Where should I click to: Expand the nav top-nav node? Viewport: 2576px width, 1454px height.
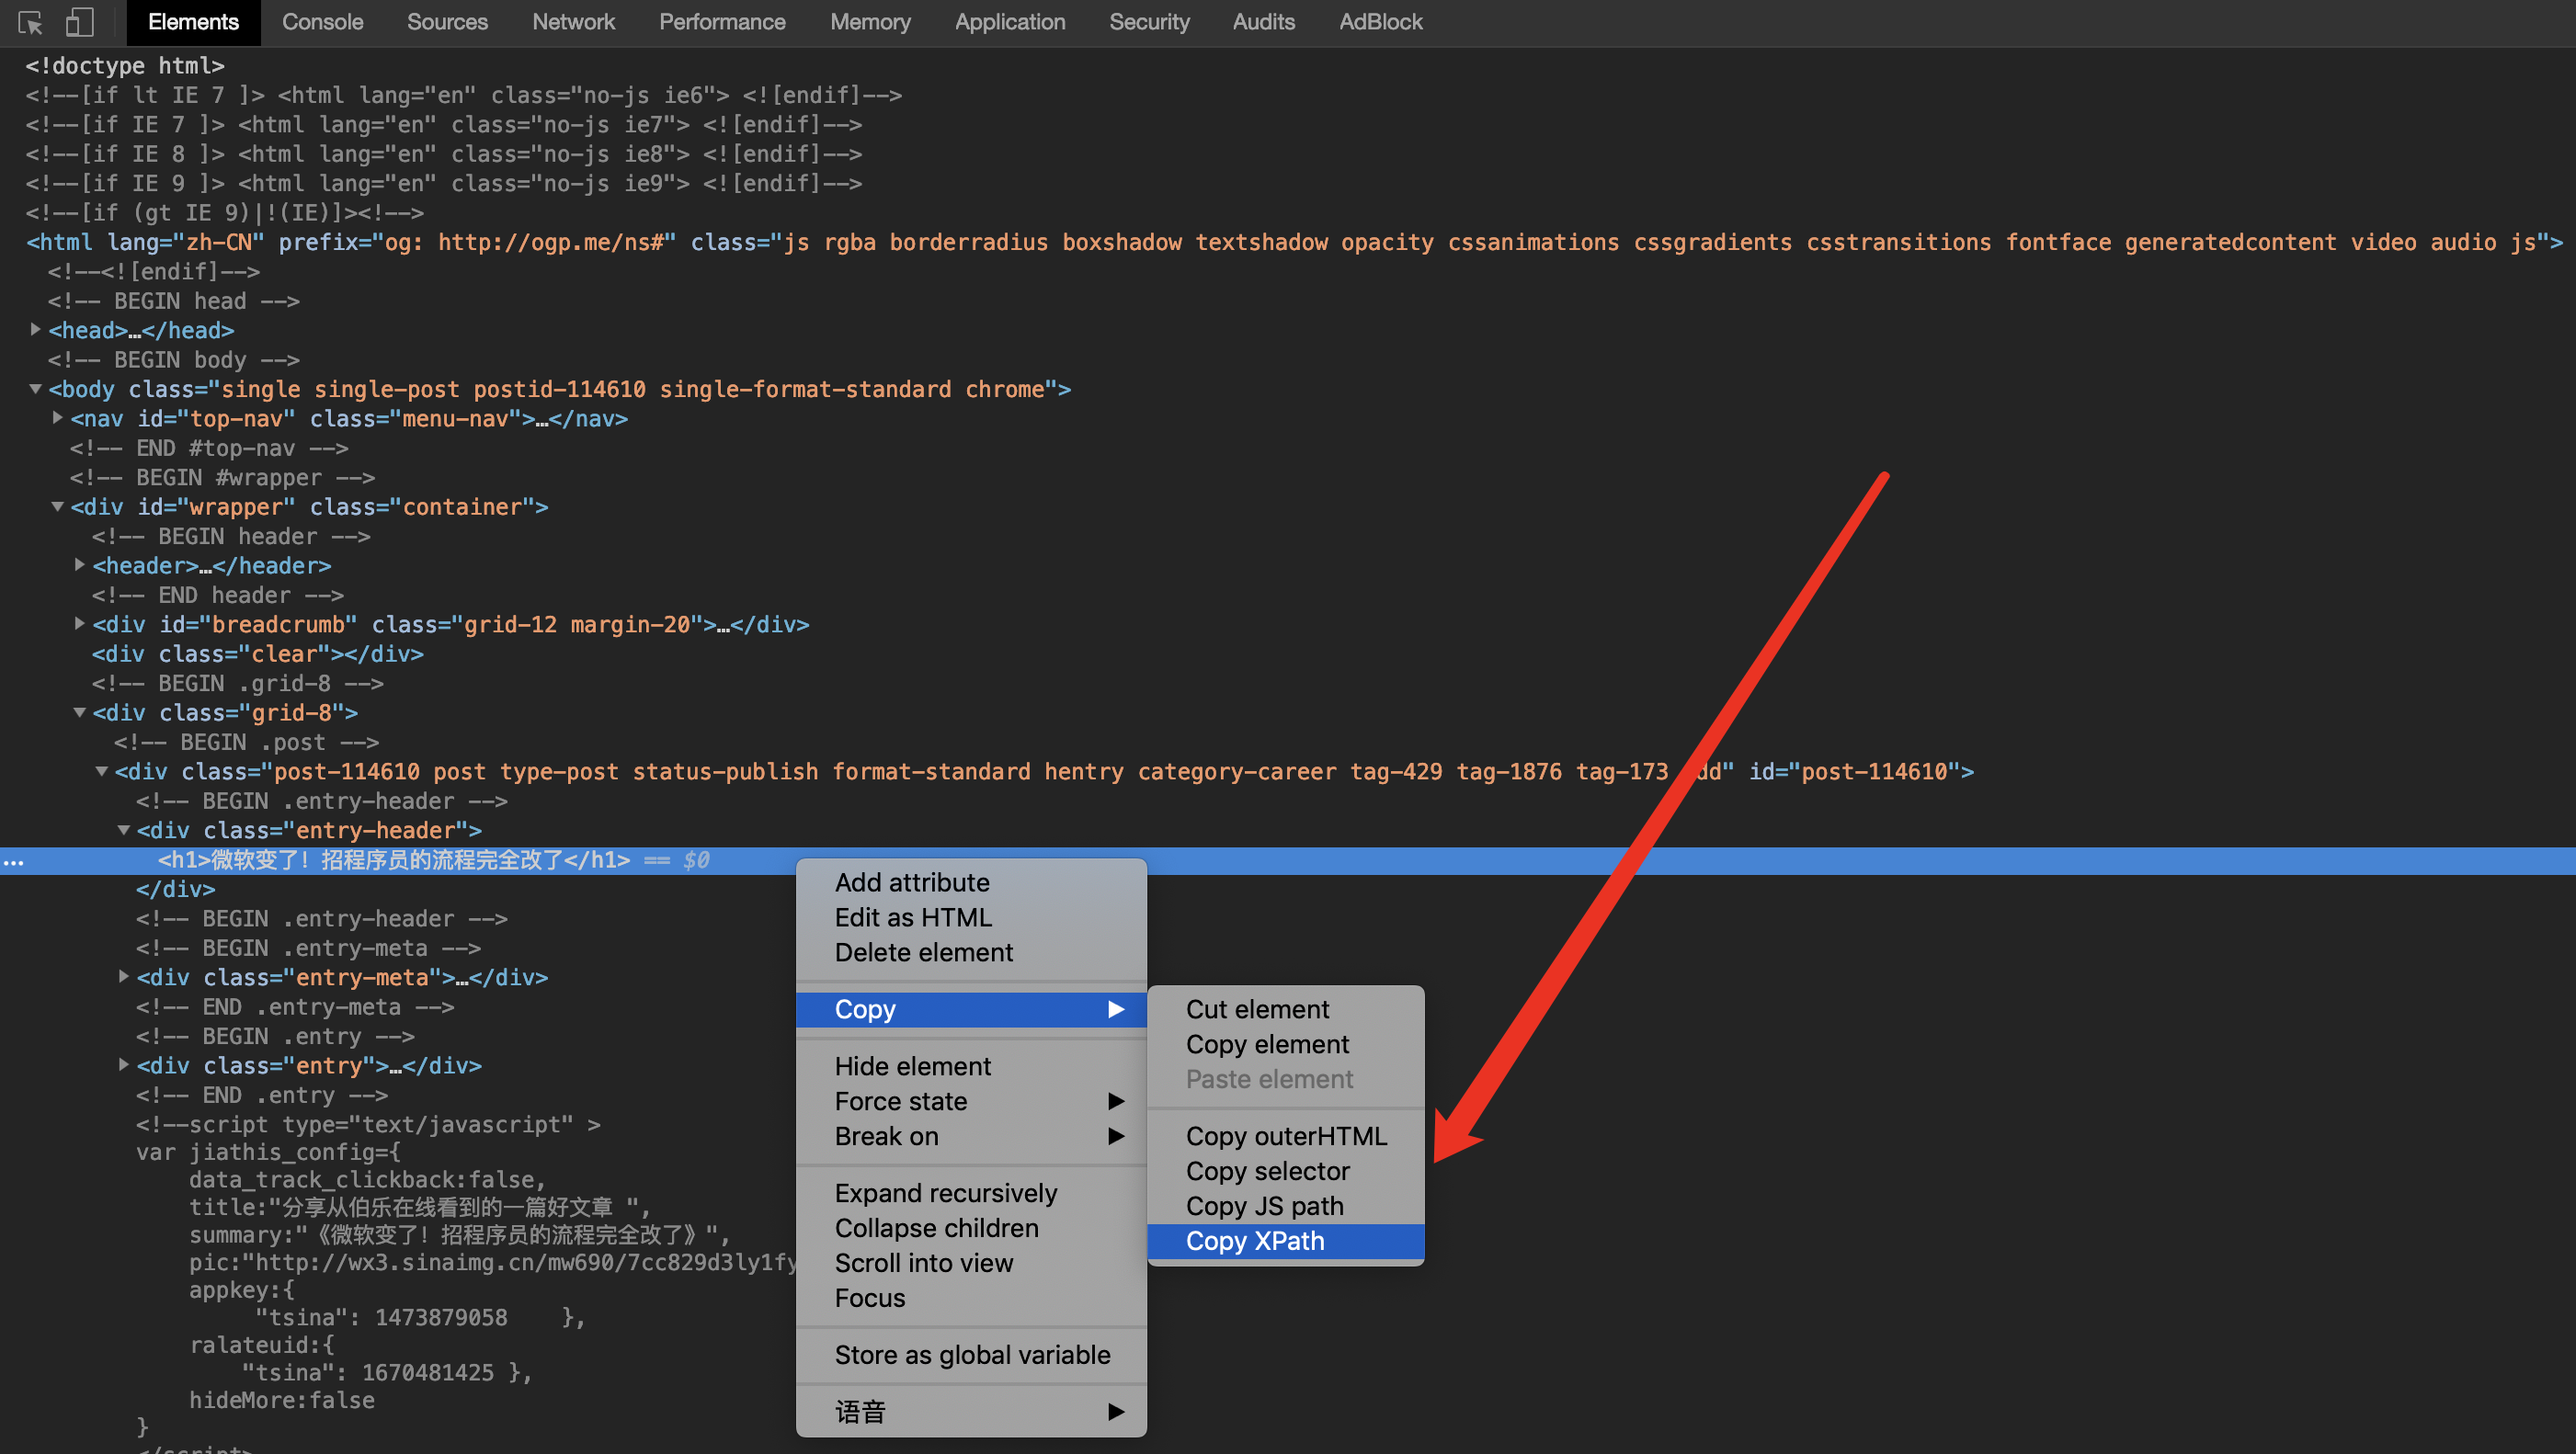57,417
